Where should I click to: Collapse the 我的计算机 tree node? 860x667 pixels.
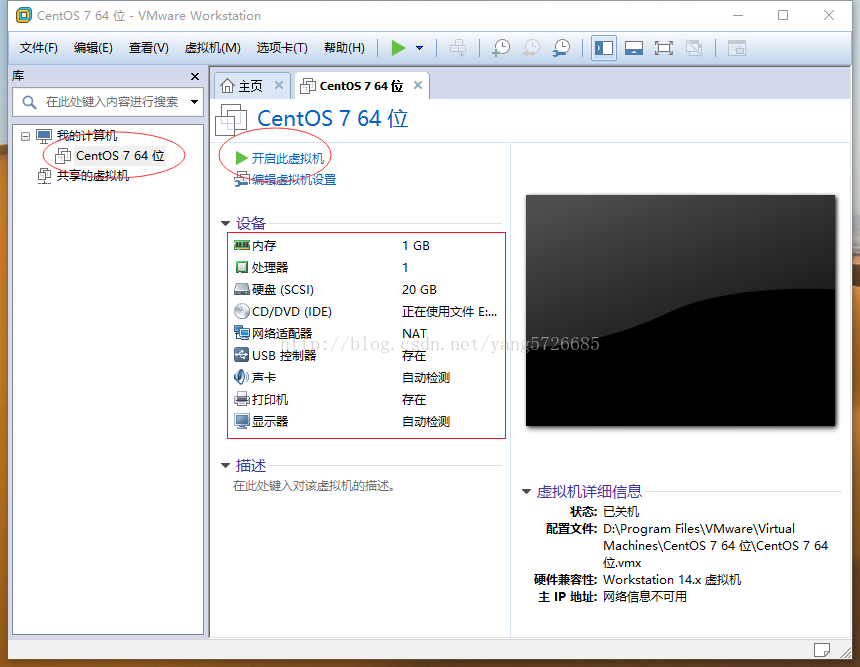click(25, 136)
